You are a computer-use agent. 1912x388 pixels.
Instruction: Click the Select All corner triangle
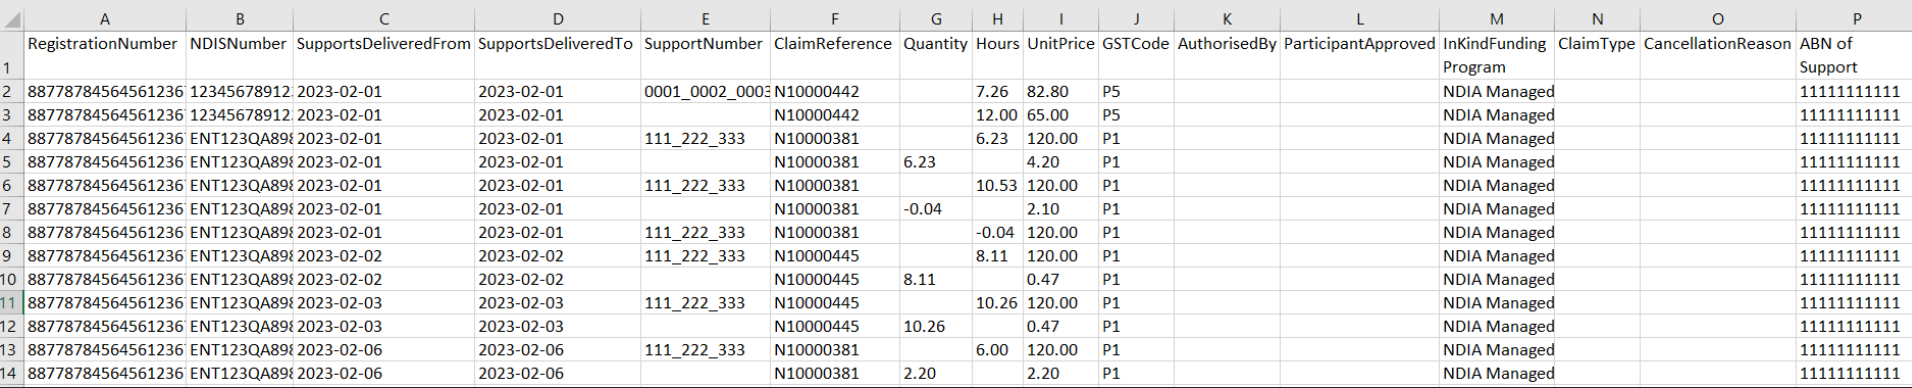pos(12,20)
